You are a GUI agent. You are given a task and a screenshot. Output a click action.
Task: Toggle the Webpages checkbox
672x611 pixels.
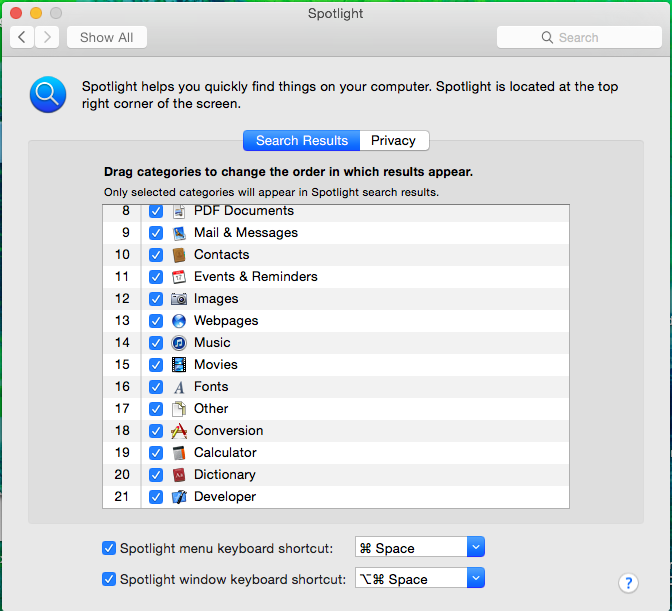click(x=156, y=321)
